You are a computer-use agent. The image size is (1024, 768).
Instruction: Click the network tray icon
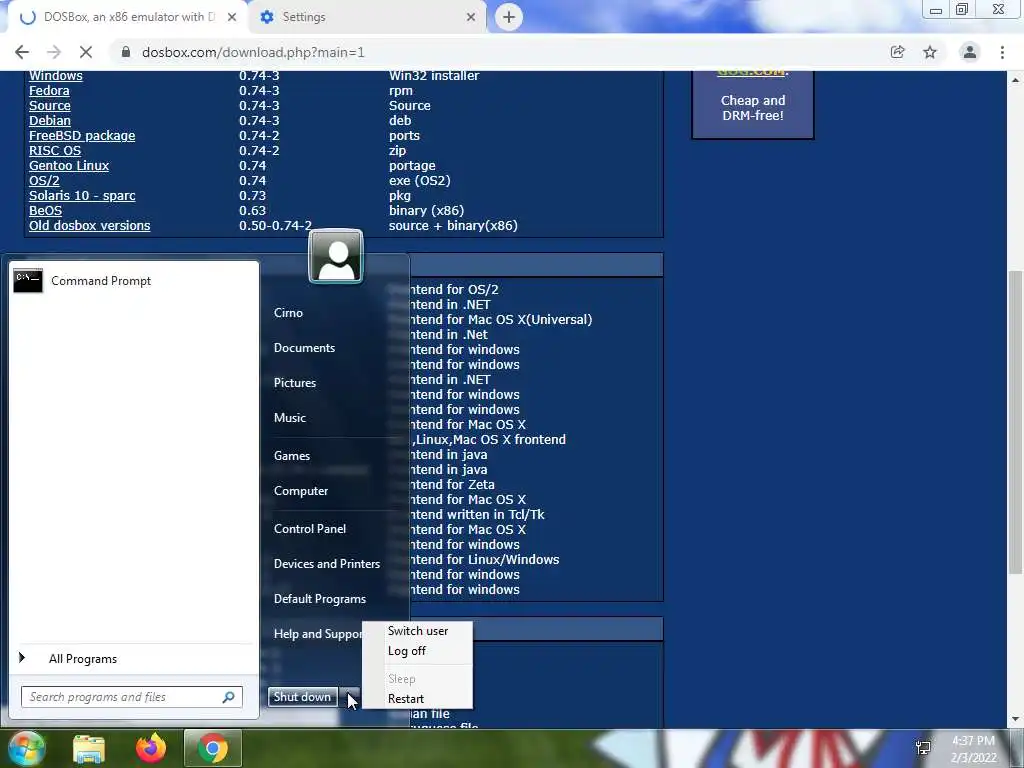pos(923,748)
